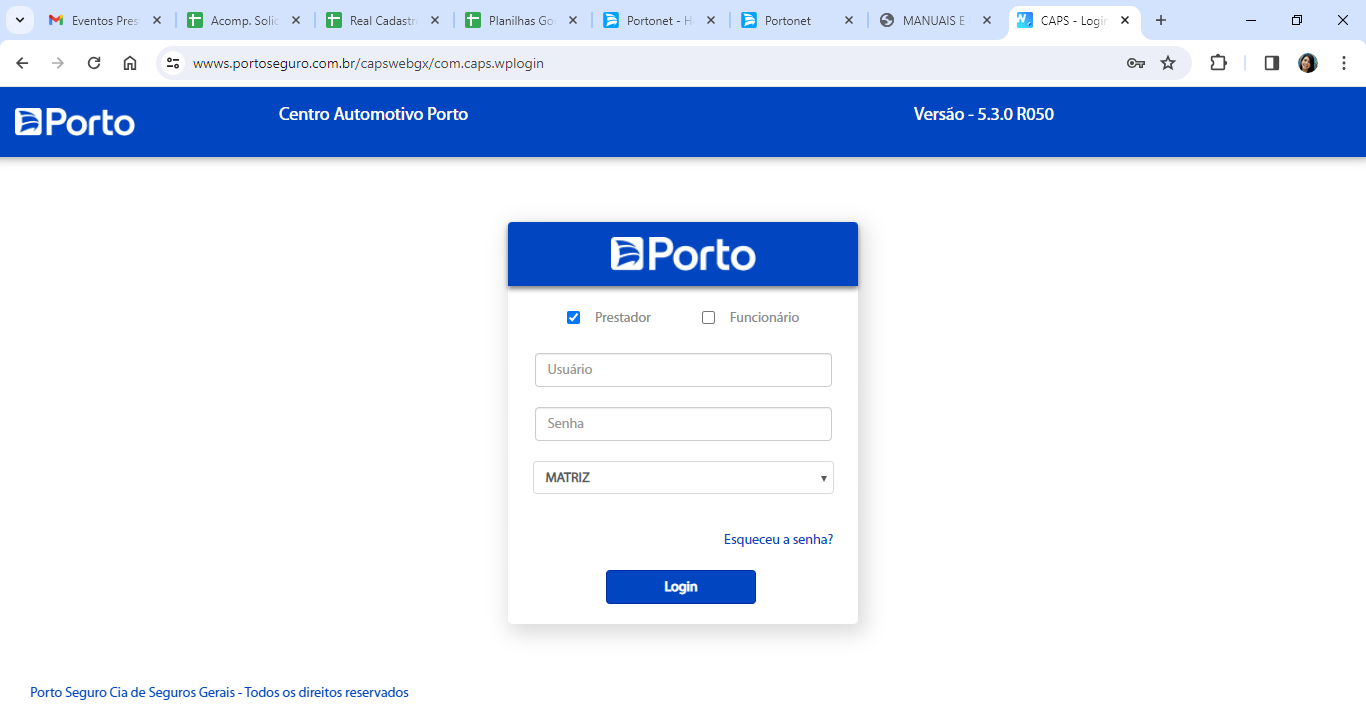The width and height of the screenshot is (1366, 728).
Task: Close the Real Cadastr tab
Action: click(434, 20)
